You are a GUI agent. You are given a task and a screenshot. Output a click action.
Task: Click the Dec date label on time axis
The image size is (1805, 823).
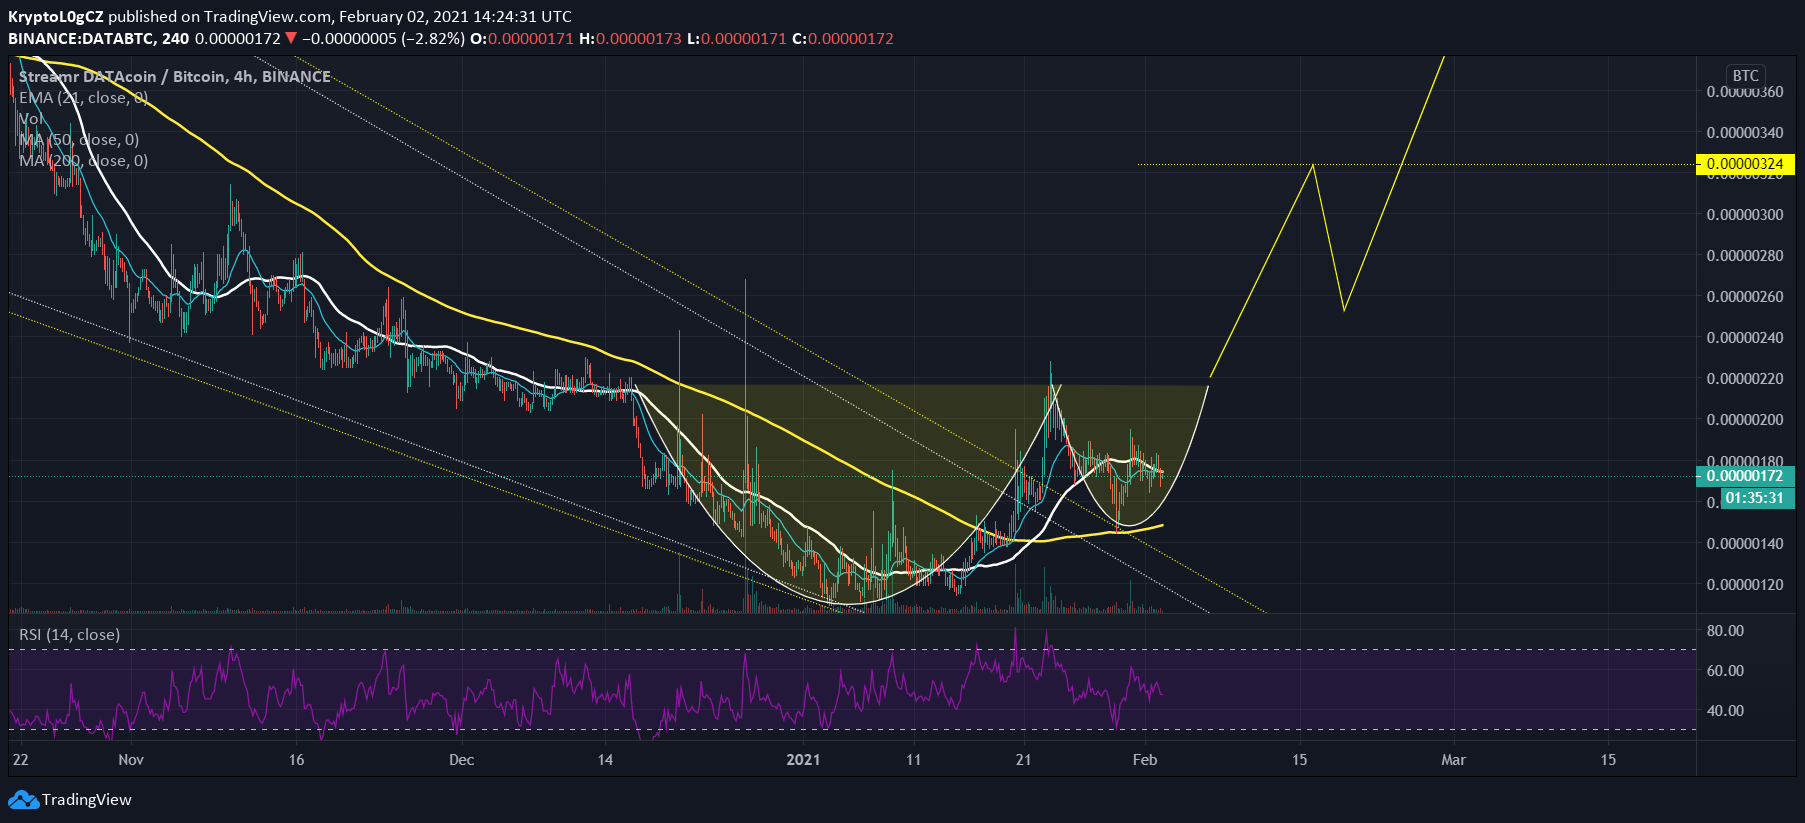(462, 760)
